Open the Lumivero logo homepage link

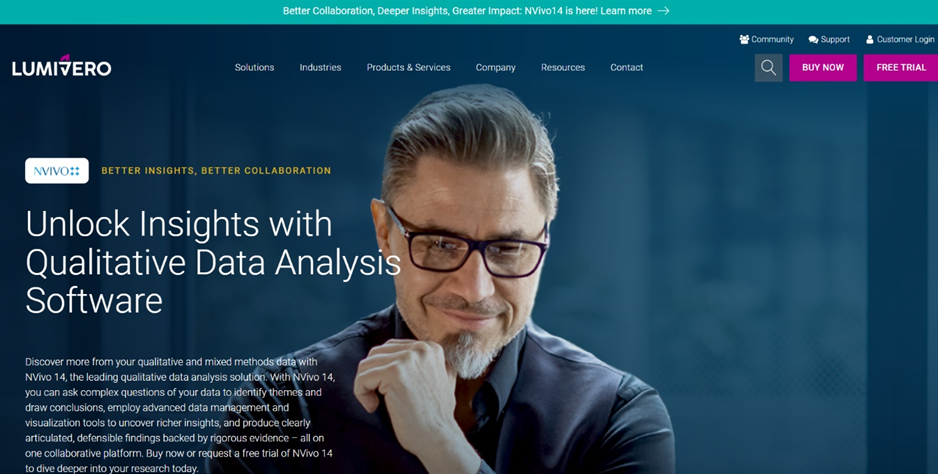(62, 66)
